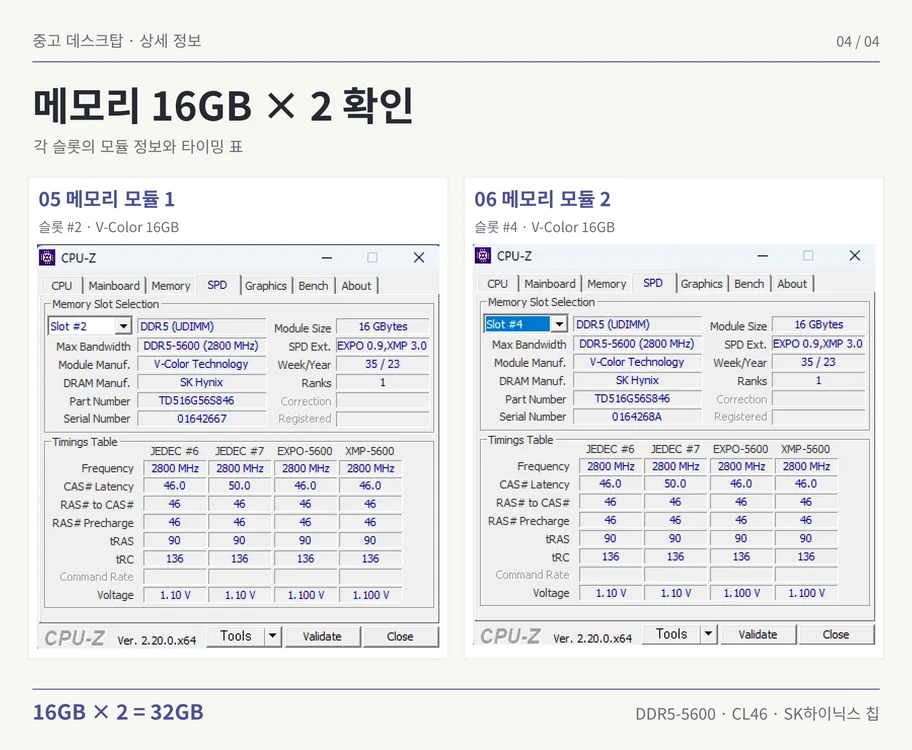Click JEDEC #6 tRAS value 90 in right window
Image resolution: width=912 pixels, height=750 pixels.
[610, 538]
